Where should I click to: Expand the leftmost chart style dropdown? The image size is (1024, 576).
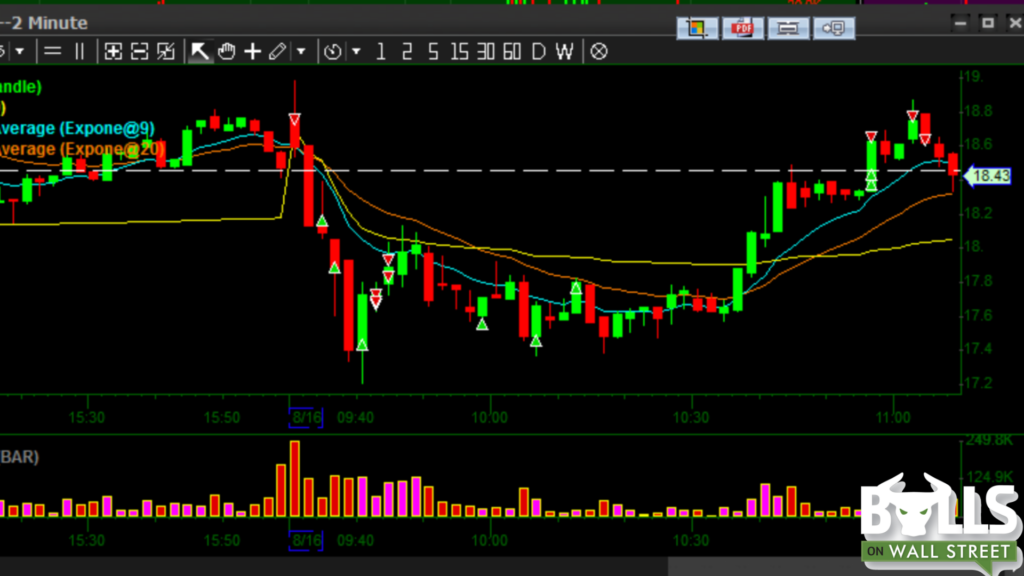pyautogui.click(x=20, y=51)
